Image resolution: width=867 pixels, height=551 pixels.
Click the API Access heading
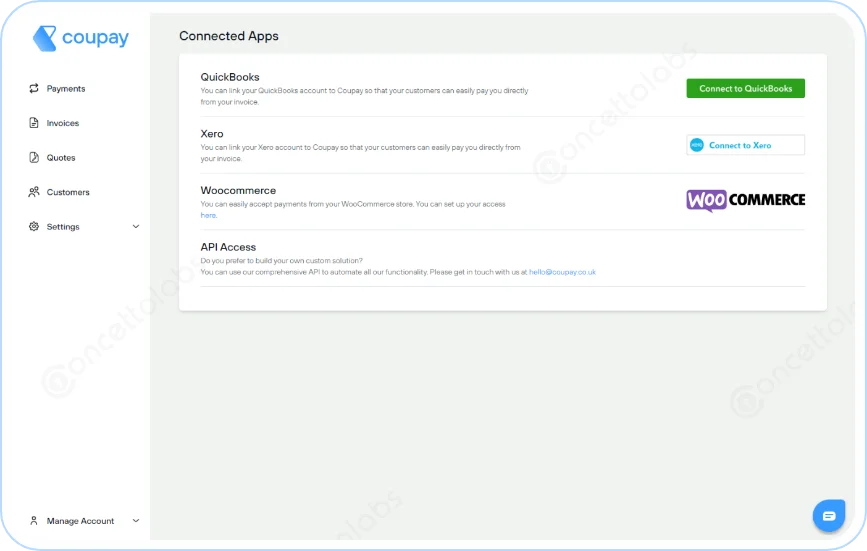tap(228, 247)
